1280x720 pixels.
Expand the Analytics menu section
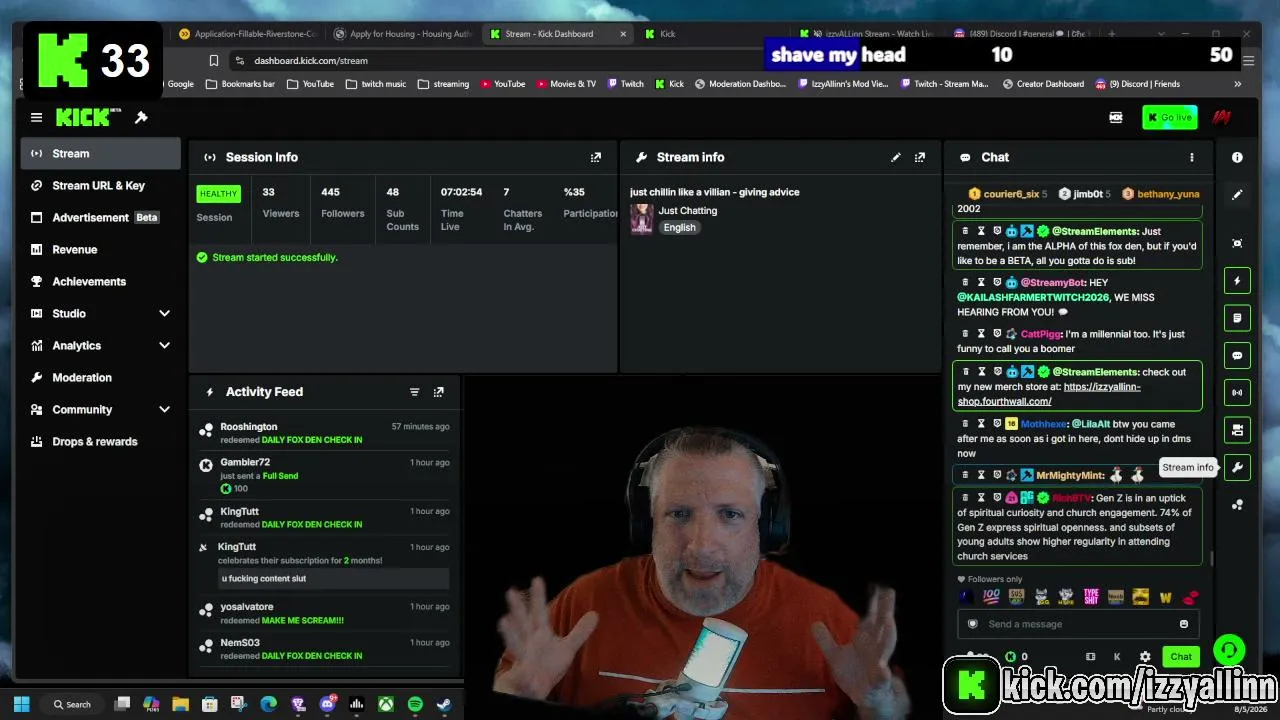pyautogui.click(x=164, y=346)
